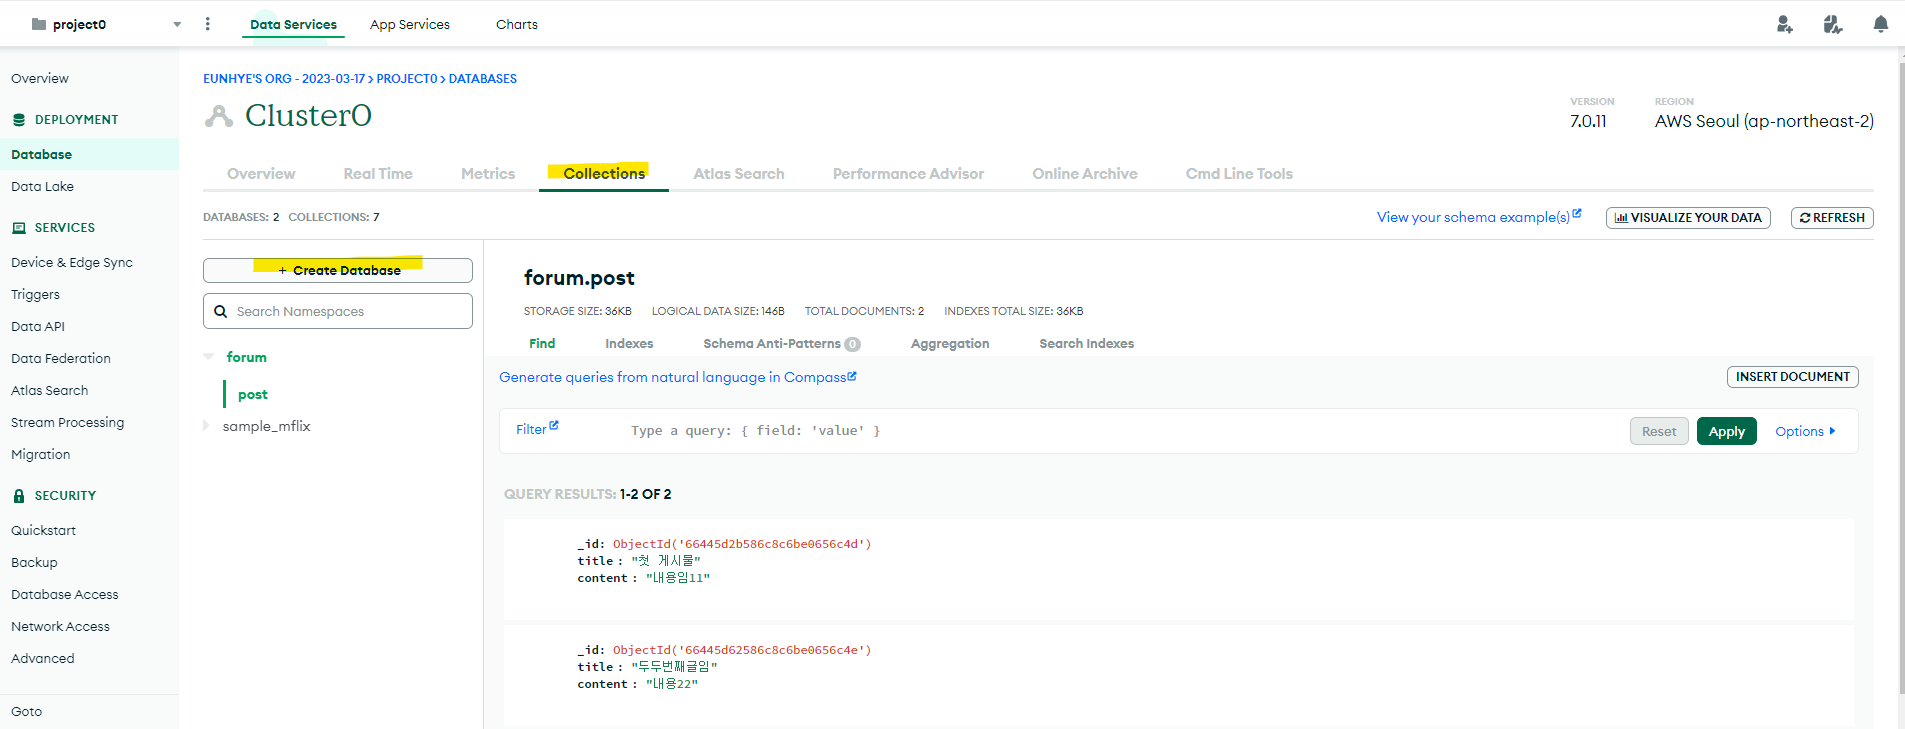Select the sample_mflix database name
Screen dimensions: 1905x729
pyautogui.click(x=266, y=426)
